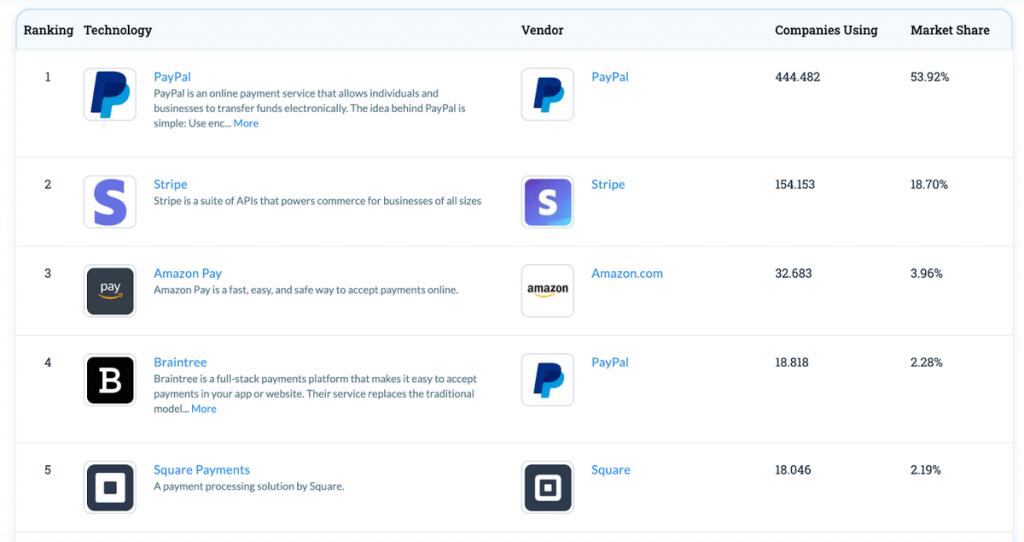Click PayPal vendor logo in first row
1024x542 pixels.
point(547,95)
